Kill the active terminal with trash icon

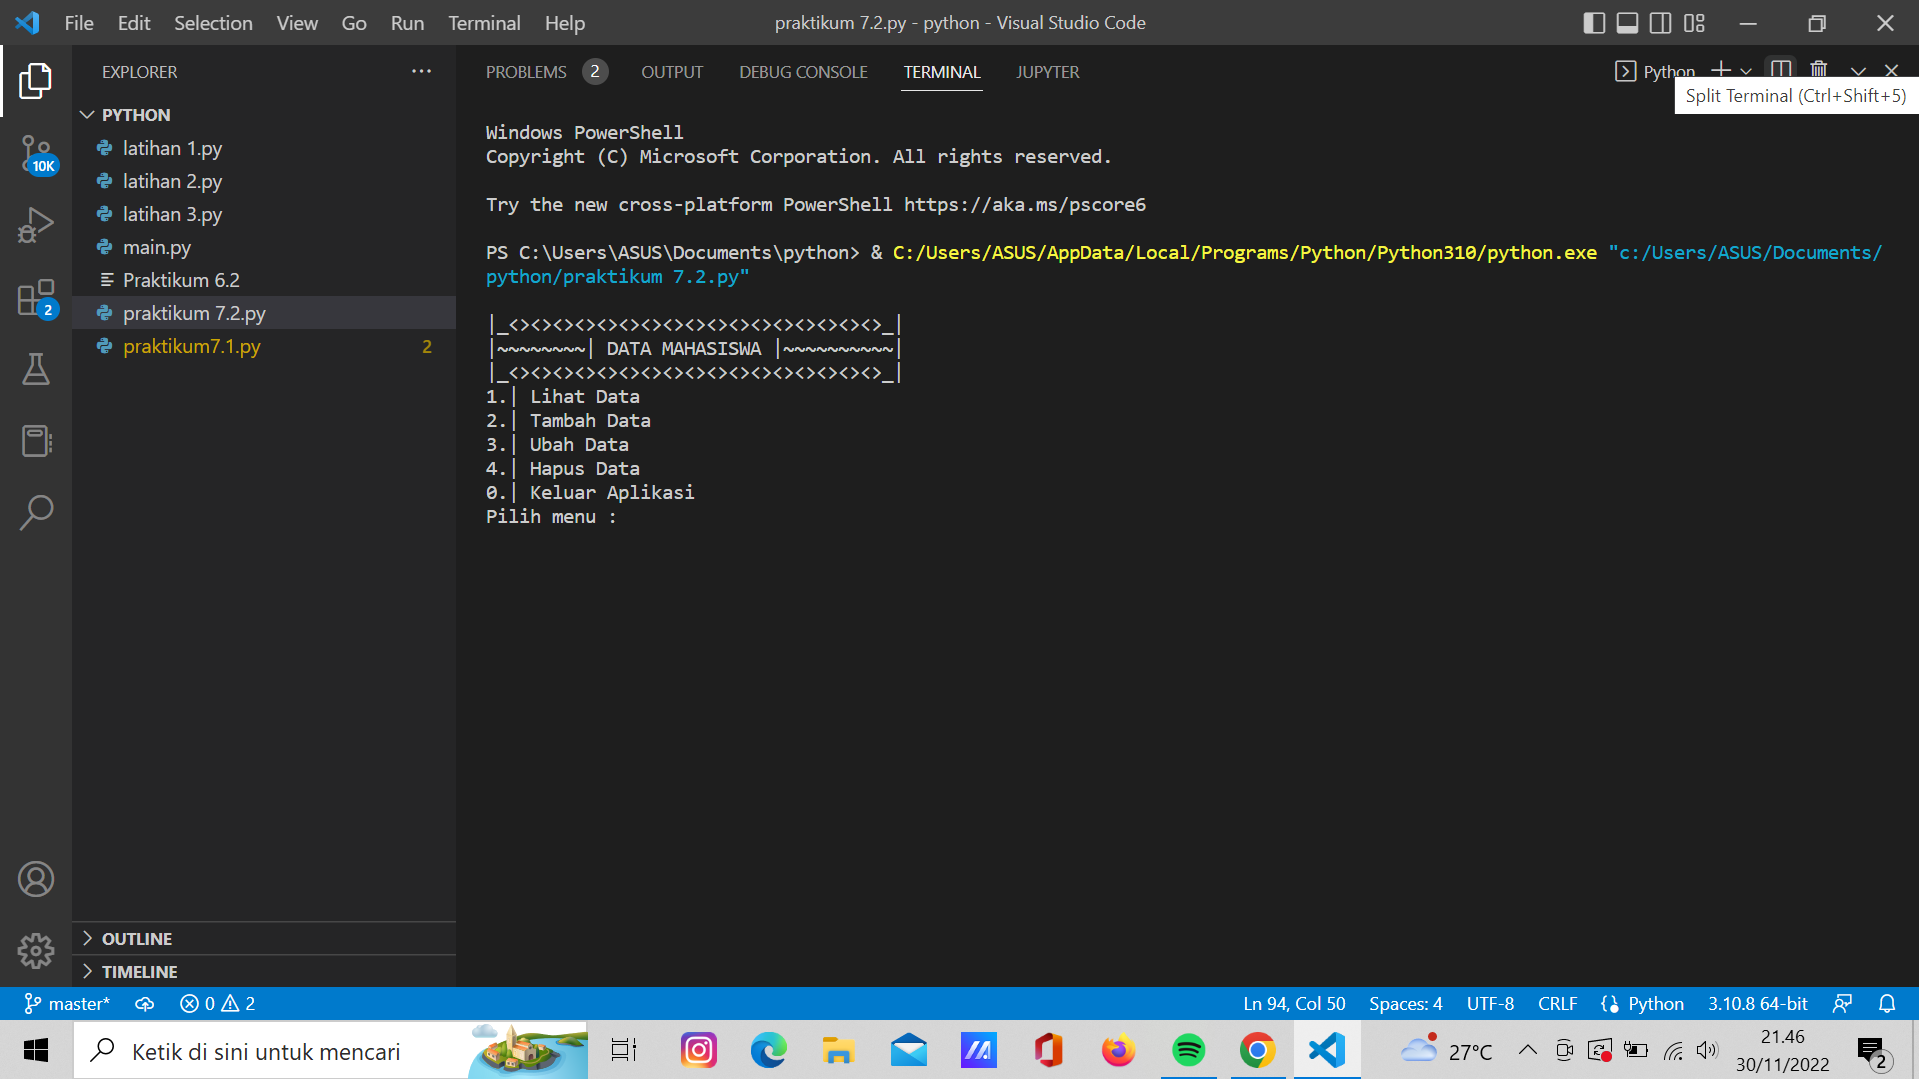[x=1818, y=69]
